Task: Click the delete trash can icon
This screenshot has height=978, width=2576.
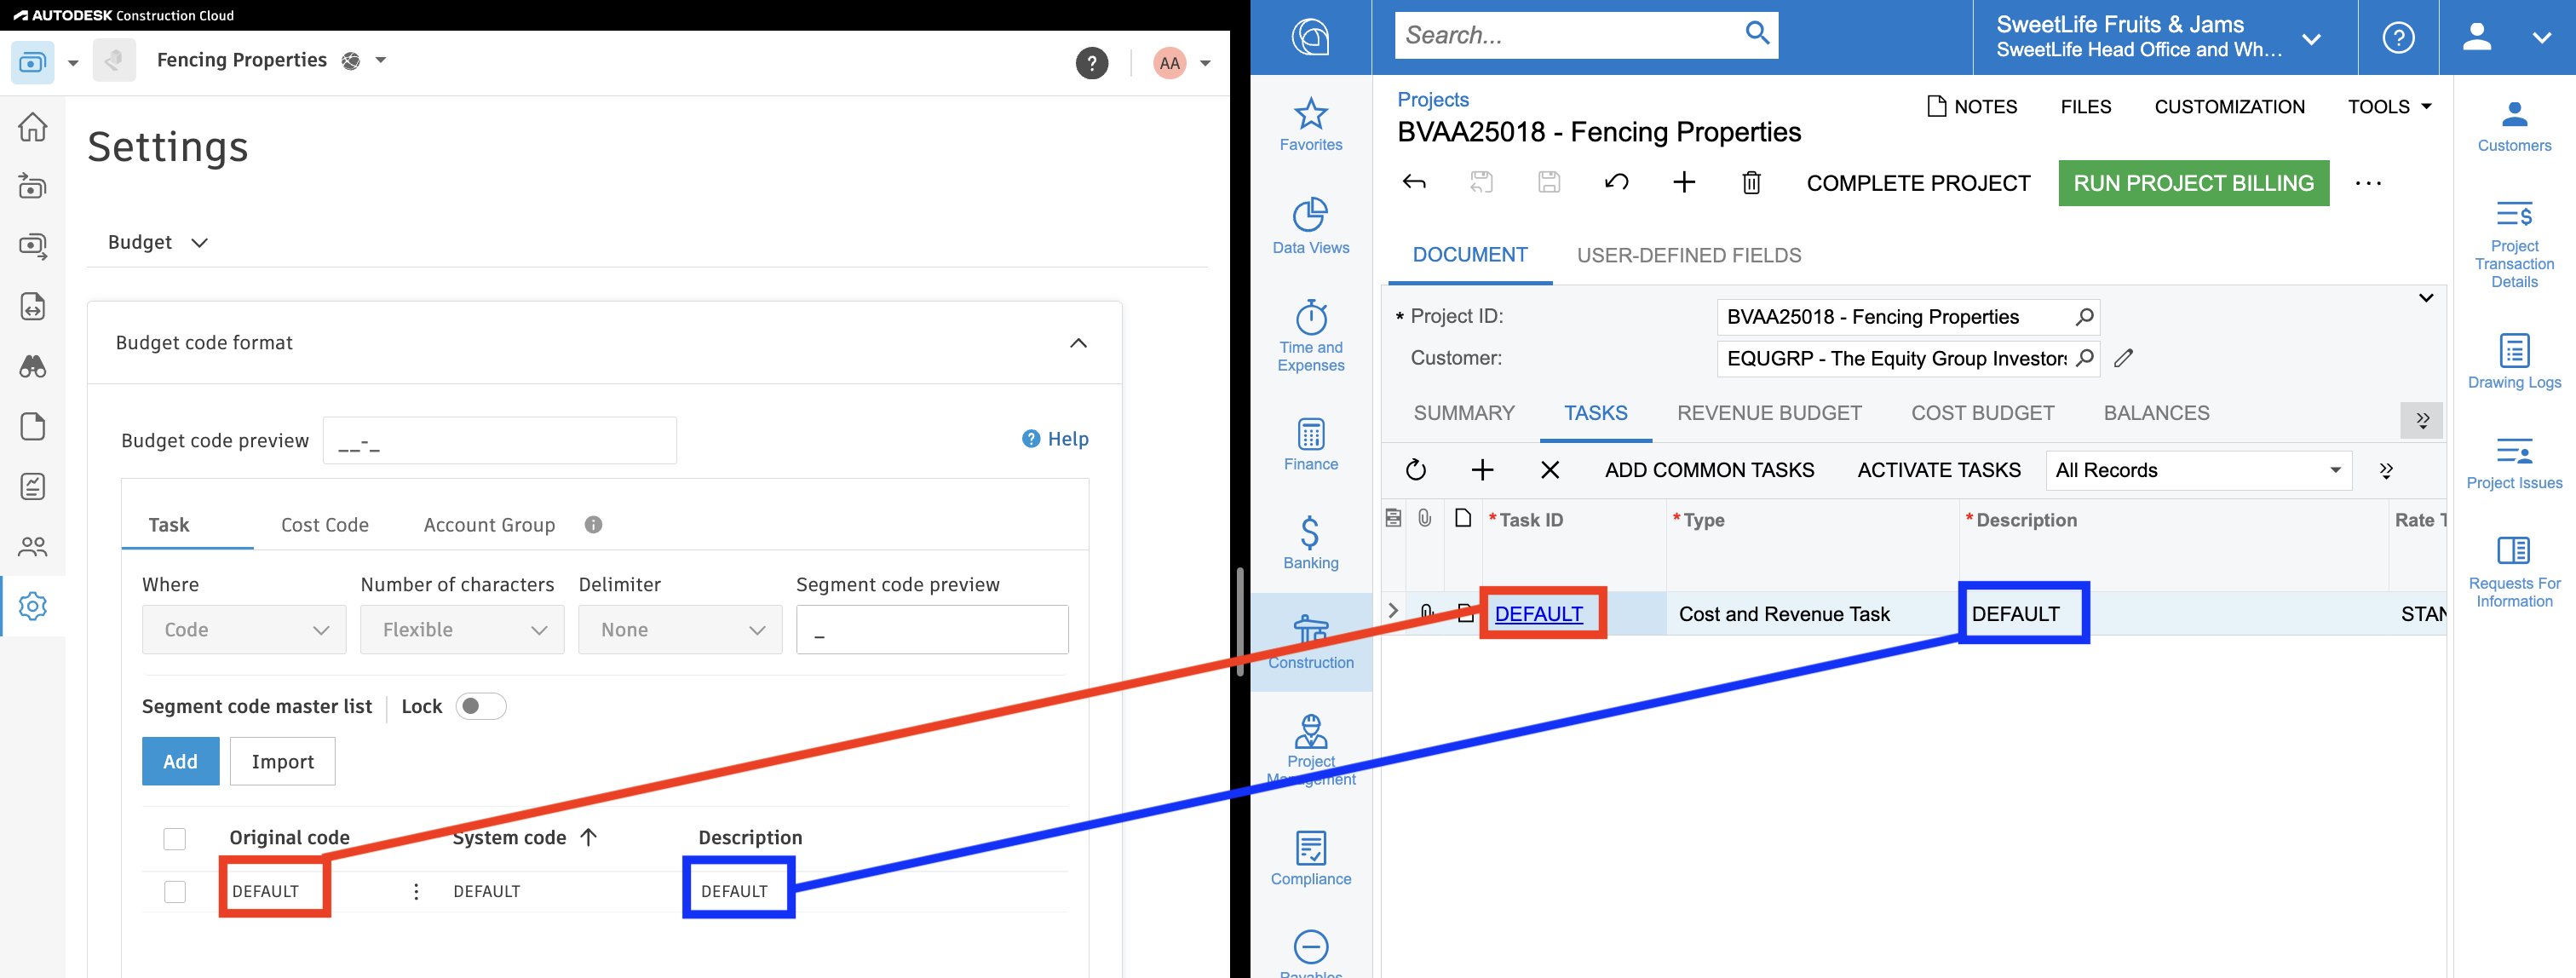Action: coord(1751,183)
